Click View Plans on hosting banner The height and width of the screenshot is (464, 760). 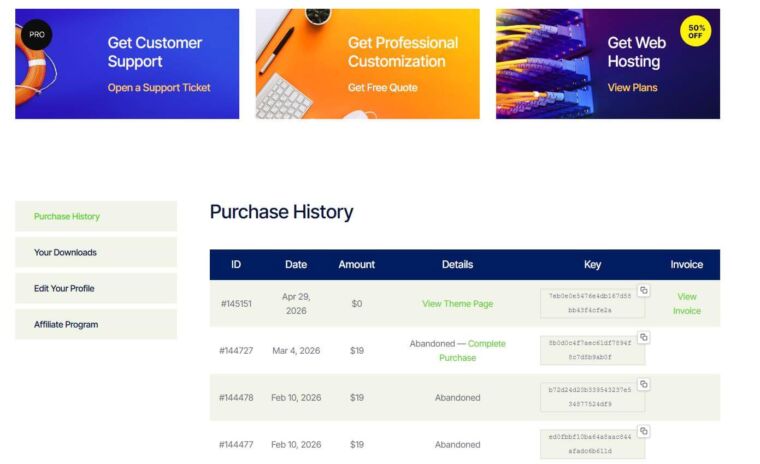point(633,88)
